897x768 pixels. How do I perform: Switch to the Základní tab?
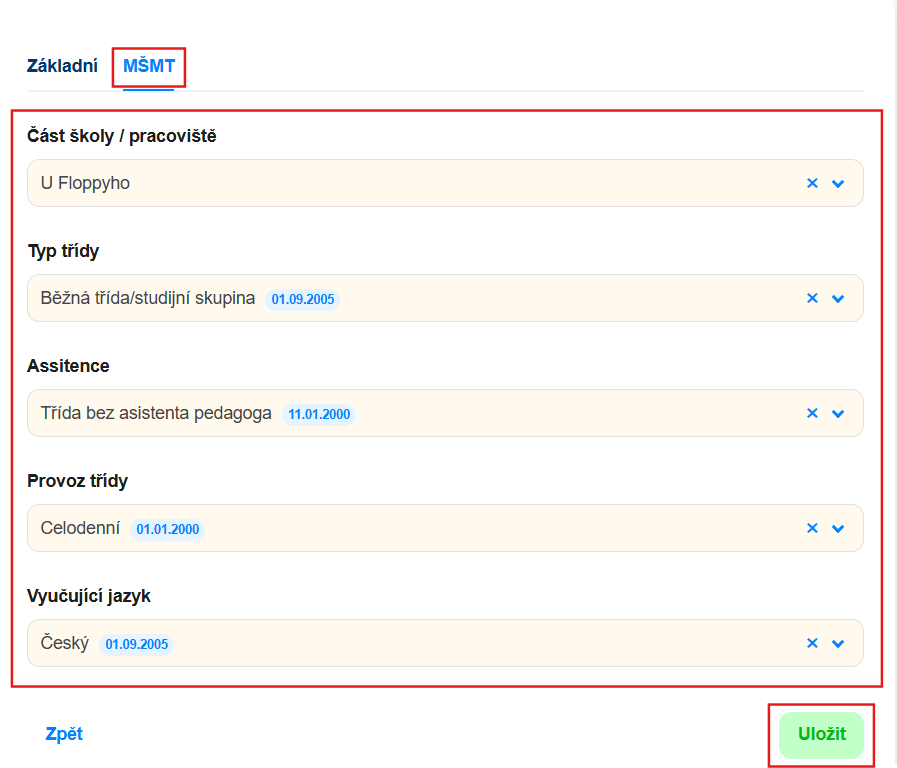point(62,66)
